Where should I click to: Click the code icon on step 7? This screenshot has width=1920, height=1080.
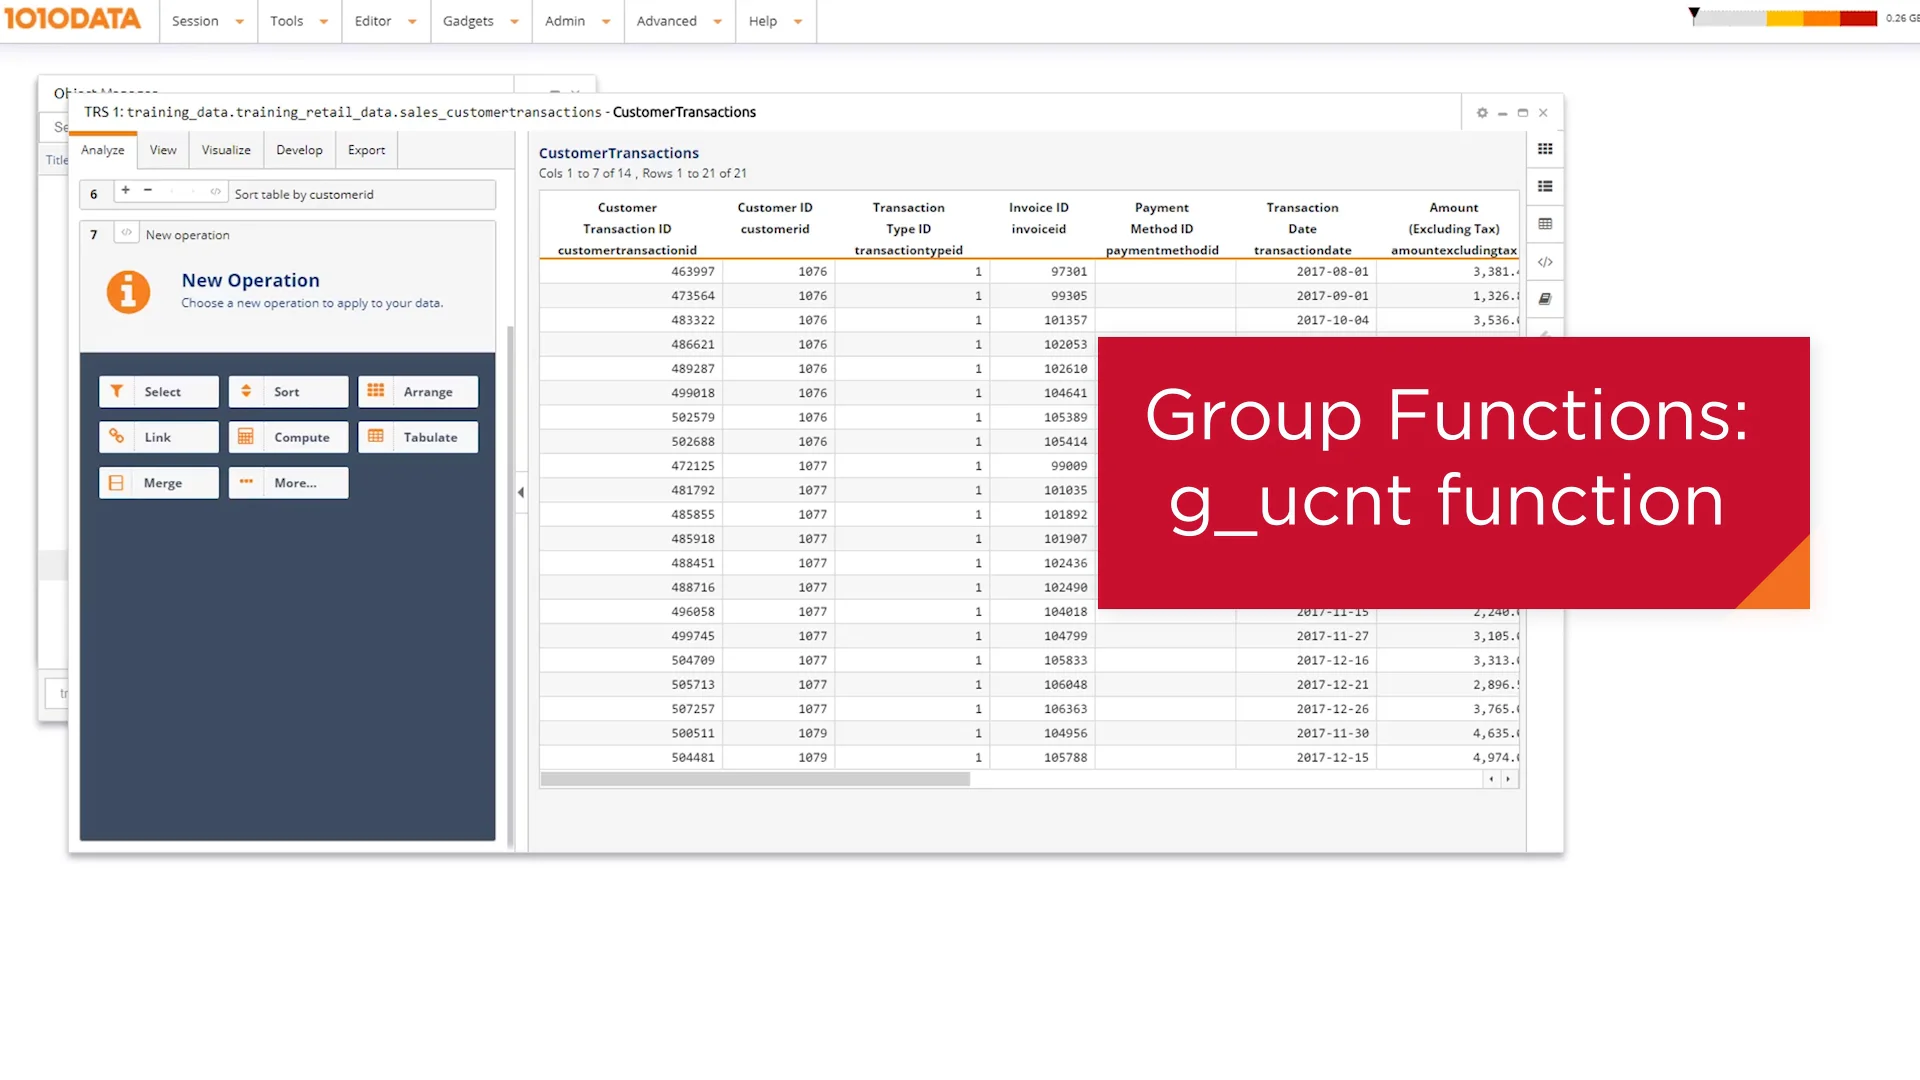click(x=126, y=233)
